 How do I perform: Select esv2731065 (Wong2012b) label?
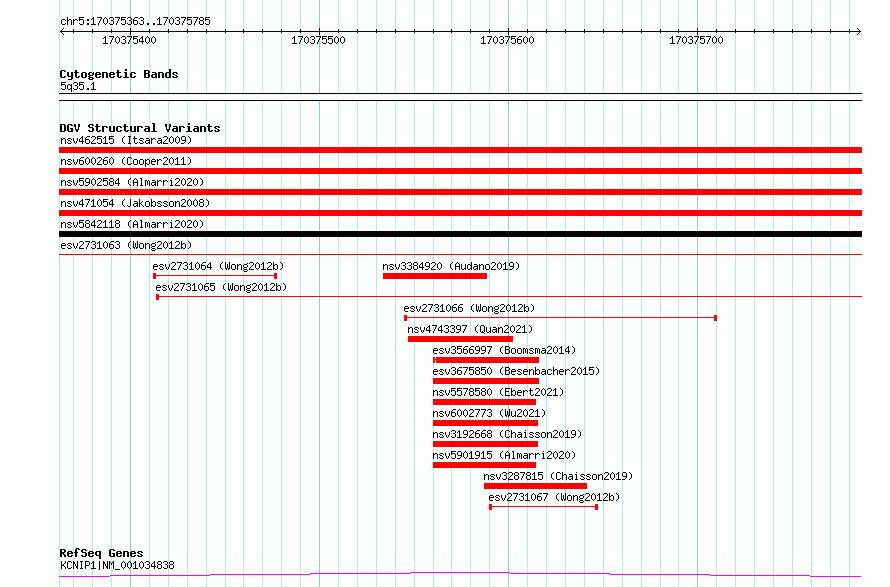[221, 287]
